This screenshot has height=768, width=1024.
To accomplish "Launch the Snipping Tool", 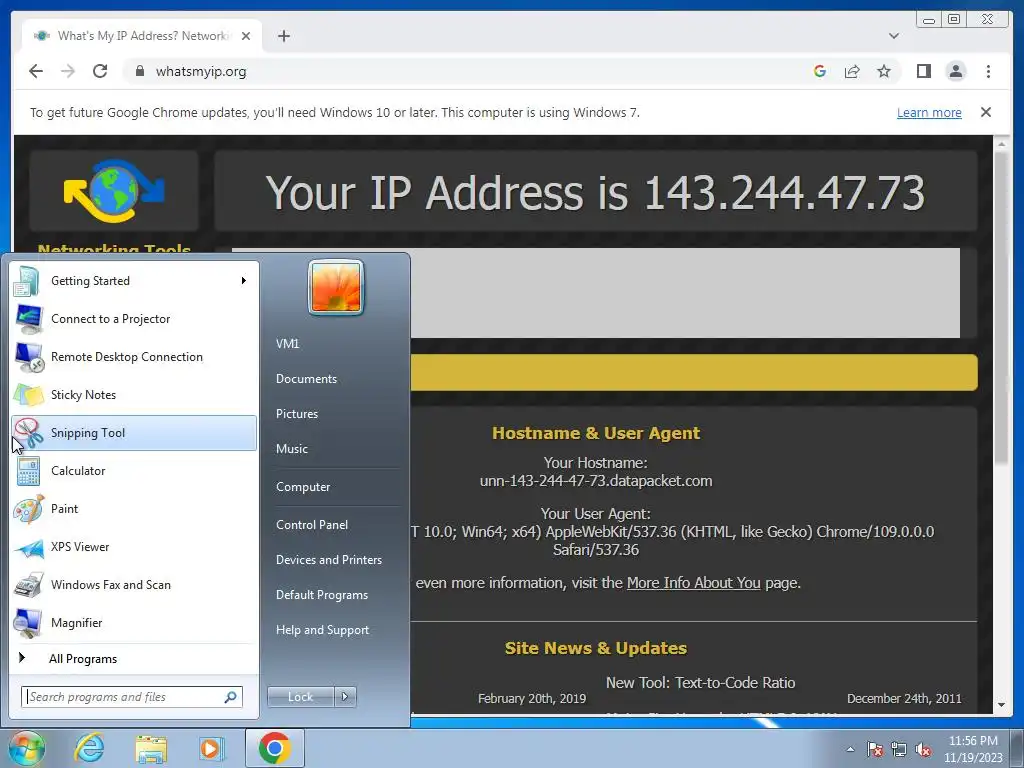I will [x=134, y=432].
